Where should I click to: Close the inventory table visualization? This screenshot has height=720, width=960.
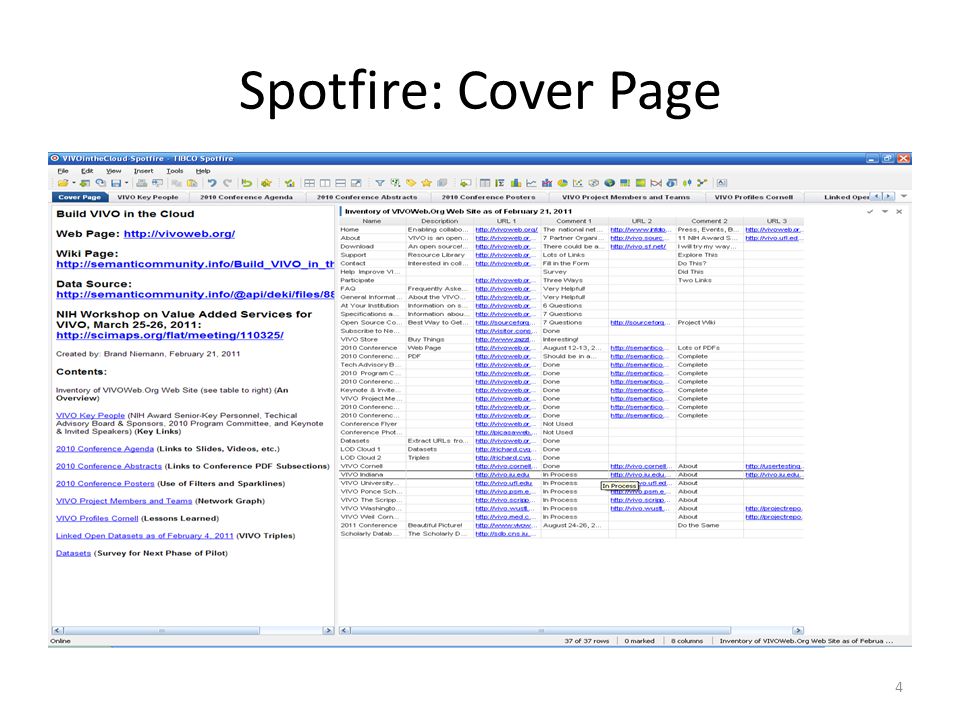click(899, 211)
